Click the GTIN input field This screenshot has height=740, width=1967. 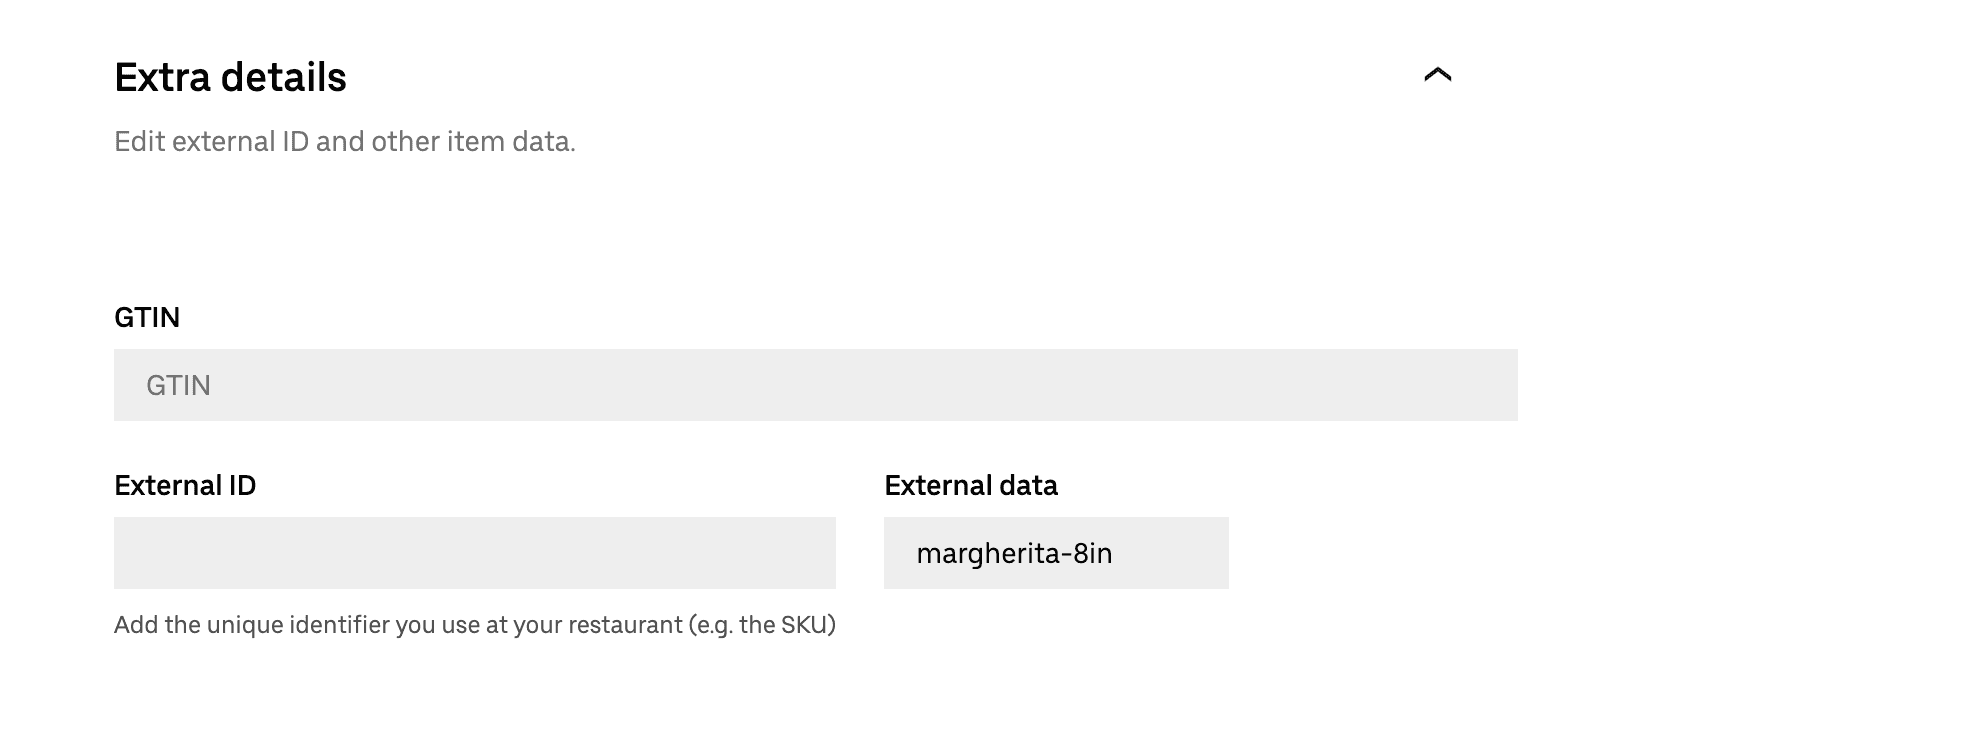(x=815, y=385)
